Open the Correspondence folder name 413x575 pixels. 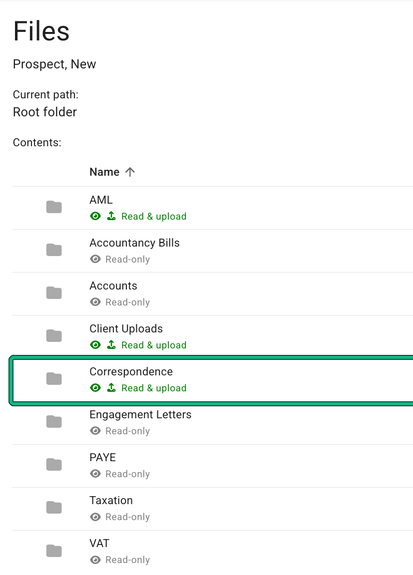tap(131, 371)
